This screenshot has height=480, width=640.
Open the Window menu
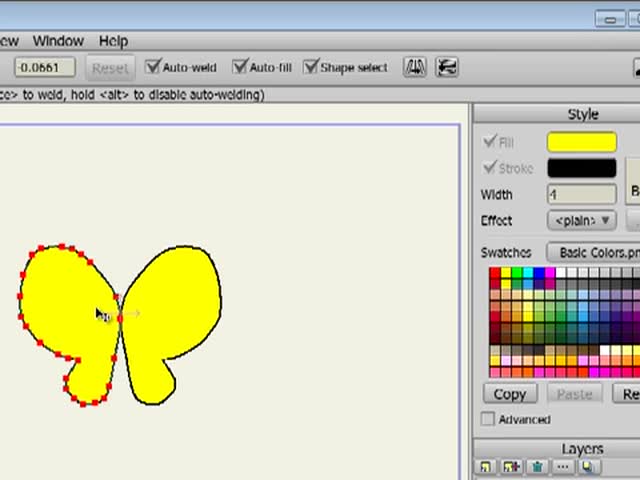point(58,41)
